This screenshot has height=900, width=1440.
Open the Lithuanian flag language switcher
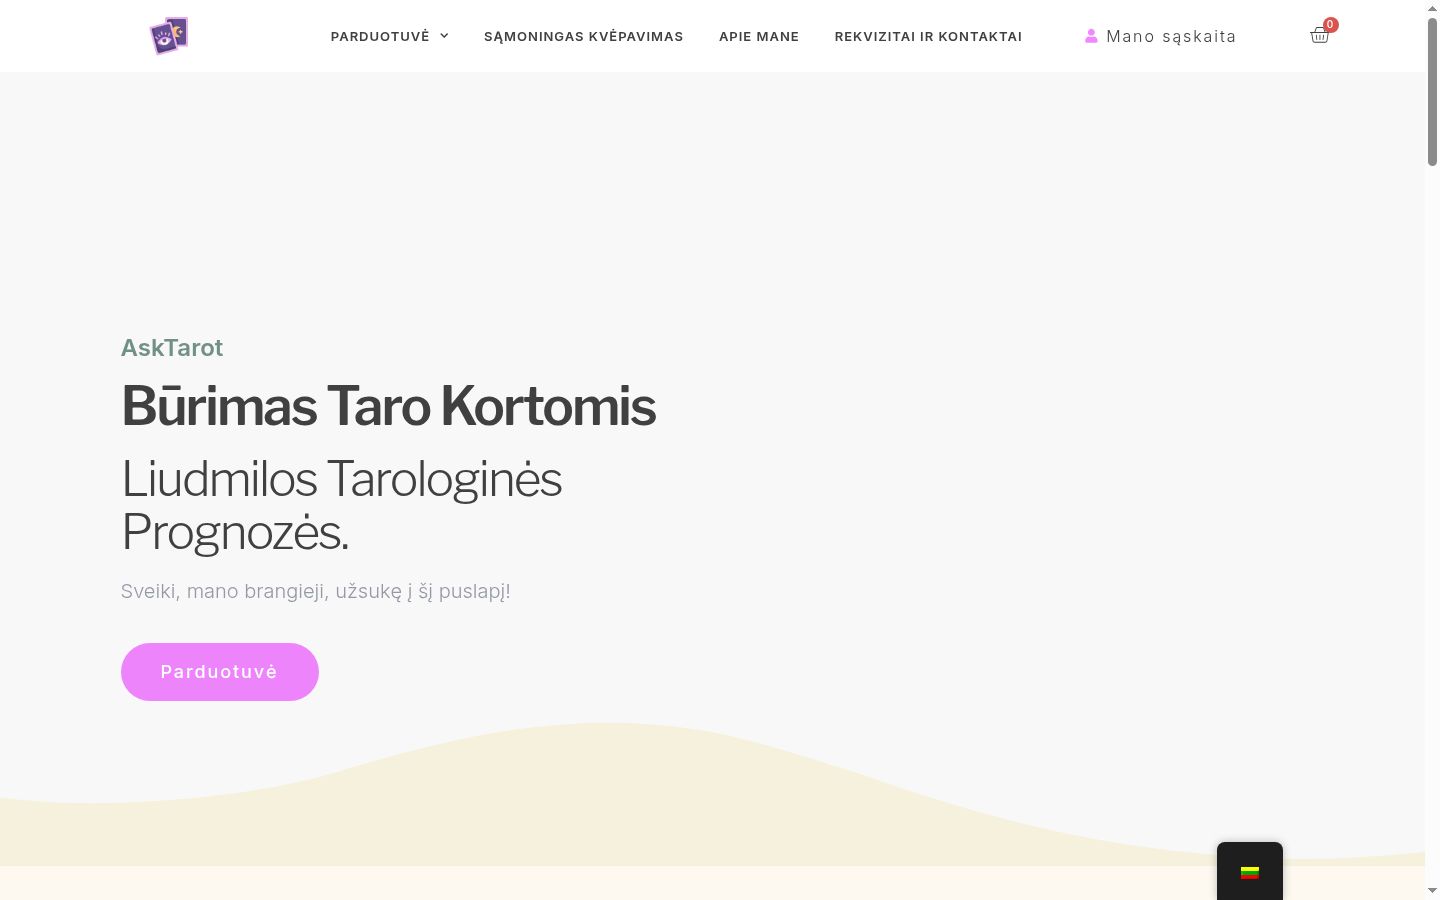1249,872
